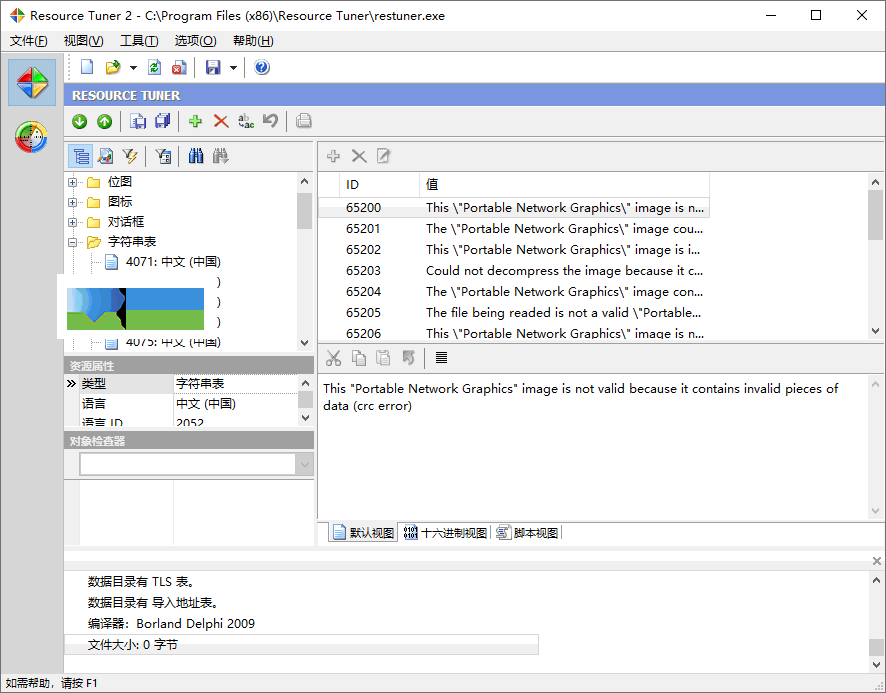Collapse the 字符串表 folder node

tap(73, 242)
